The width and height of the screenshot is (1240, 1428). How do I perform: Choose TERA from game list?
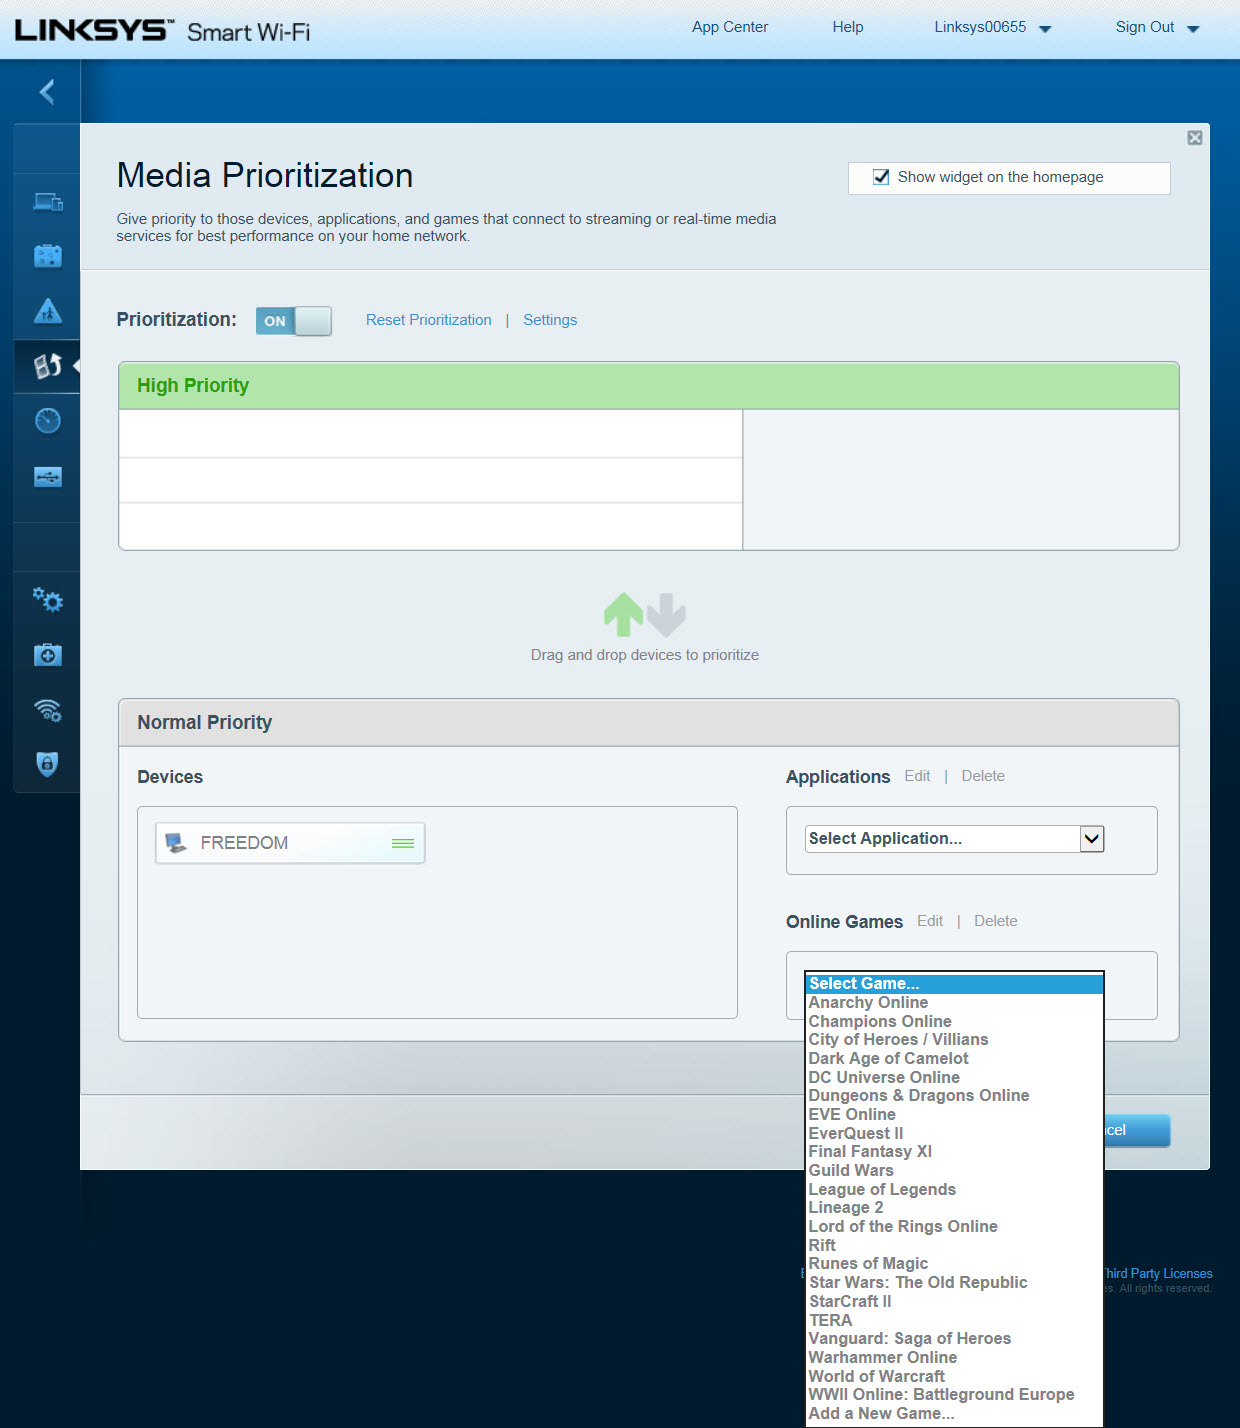(955, 1320)
